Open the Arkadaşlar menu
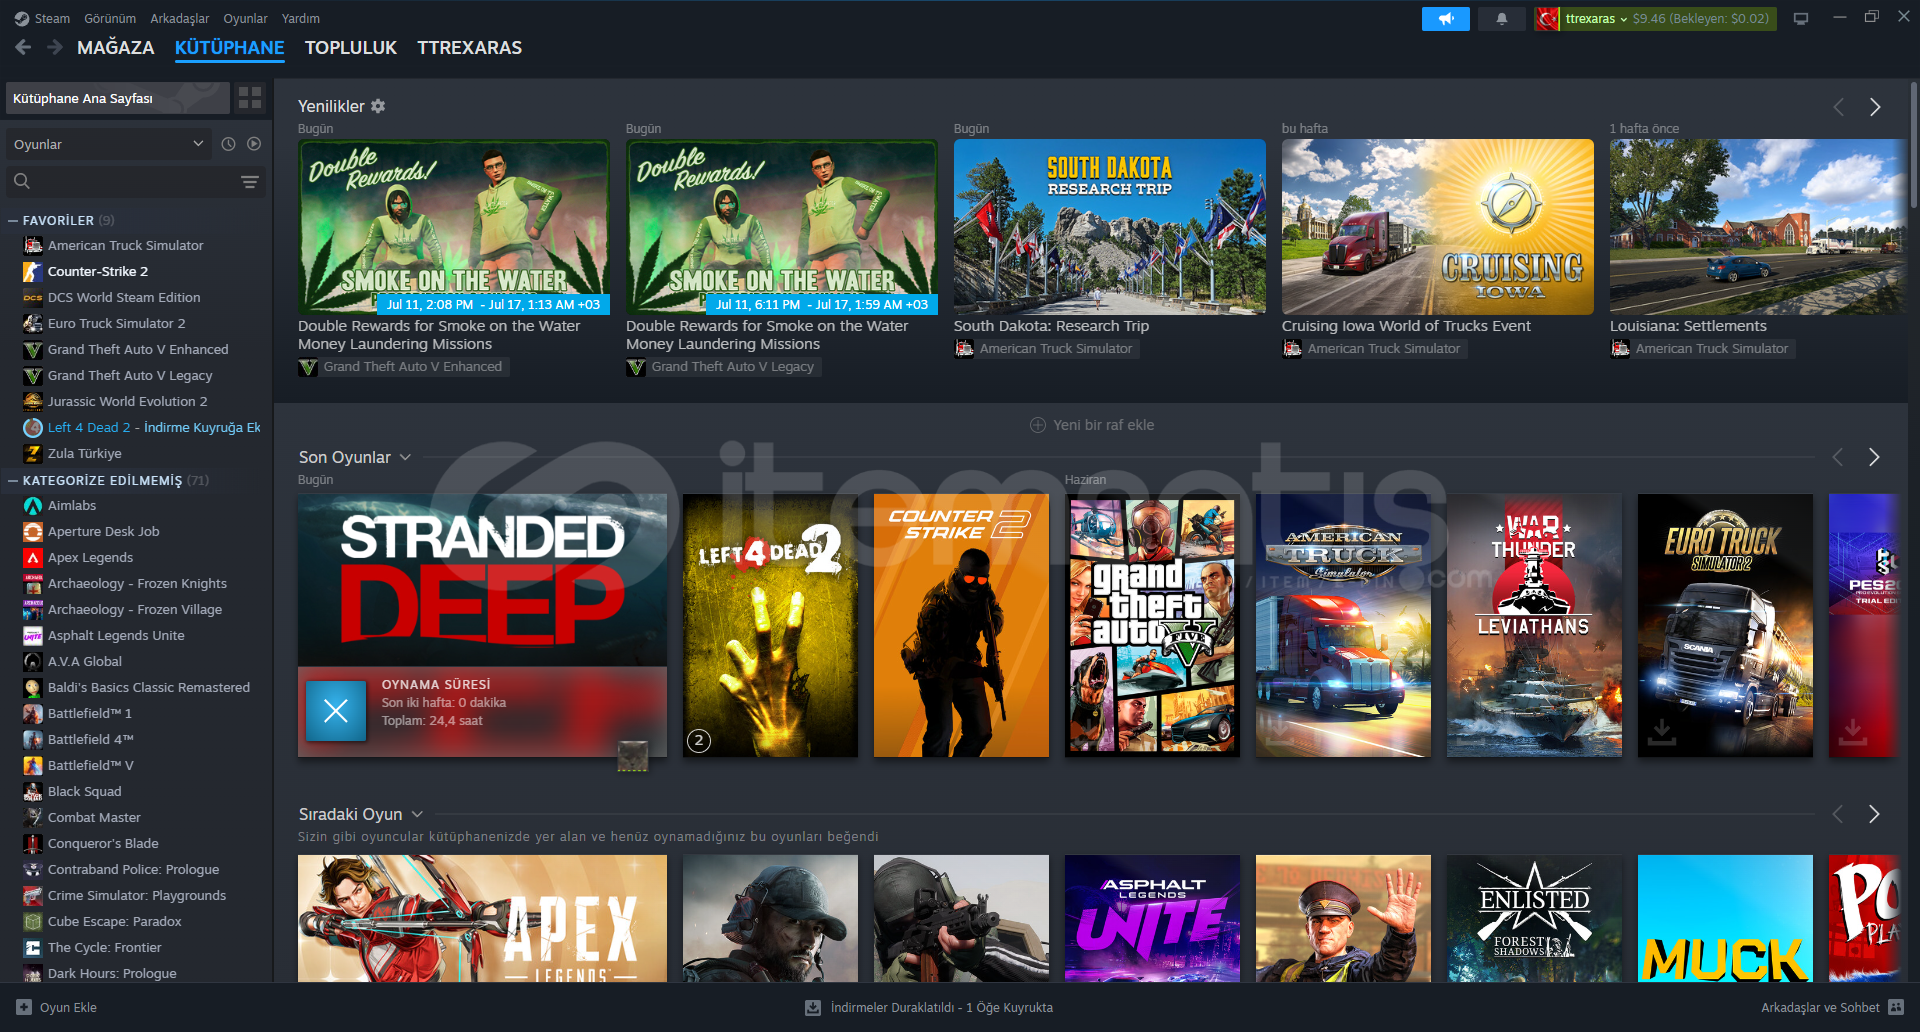1920x1032 pixels. 180,18
